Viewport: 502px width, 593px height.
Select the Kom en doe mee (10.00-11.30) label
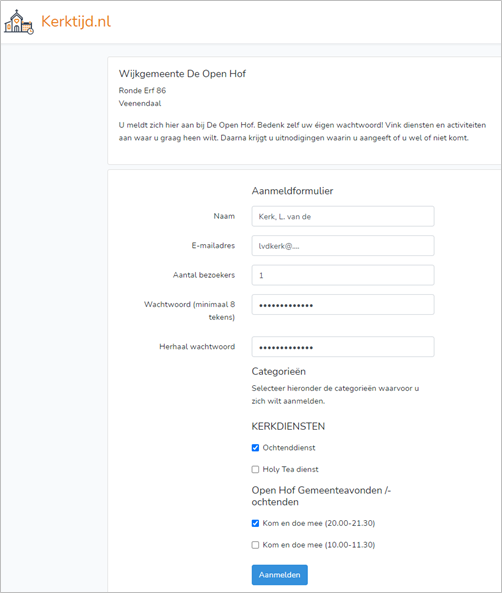(x=319, y=545)
